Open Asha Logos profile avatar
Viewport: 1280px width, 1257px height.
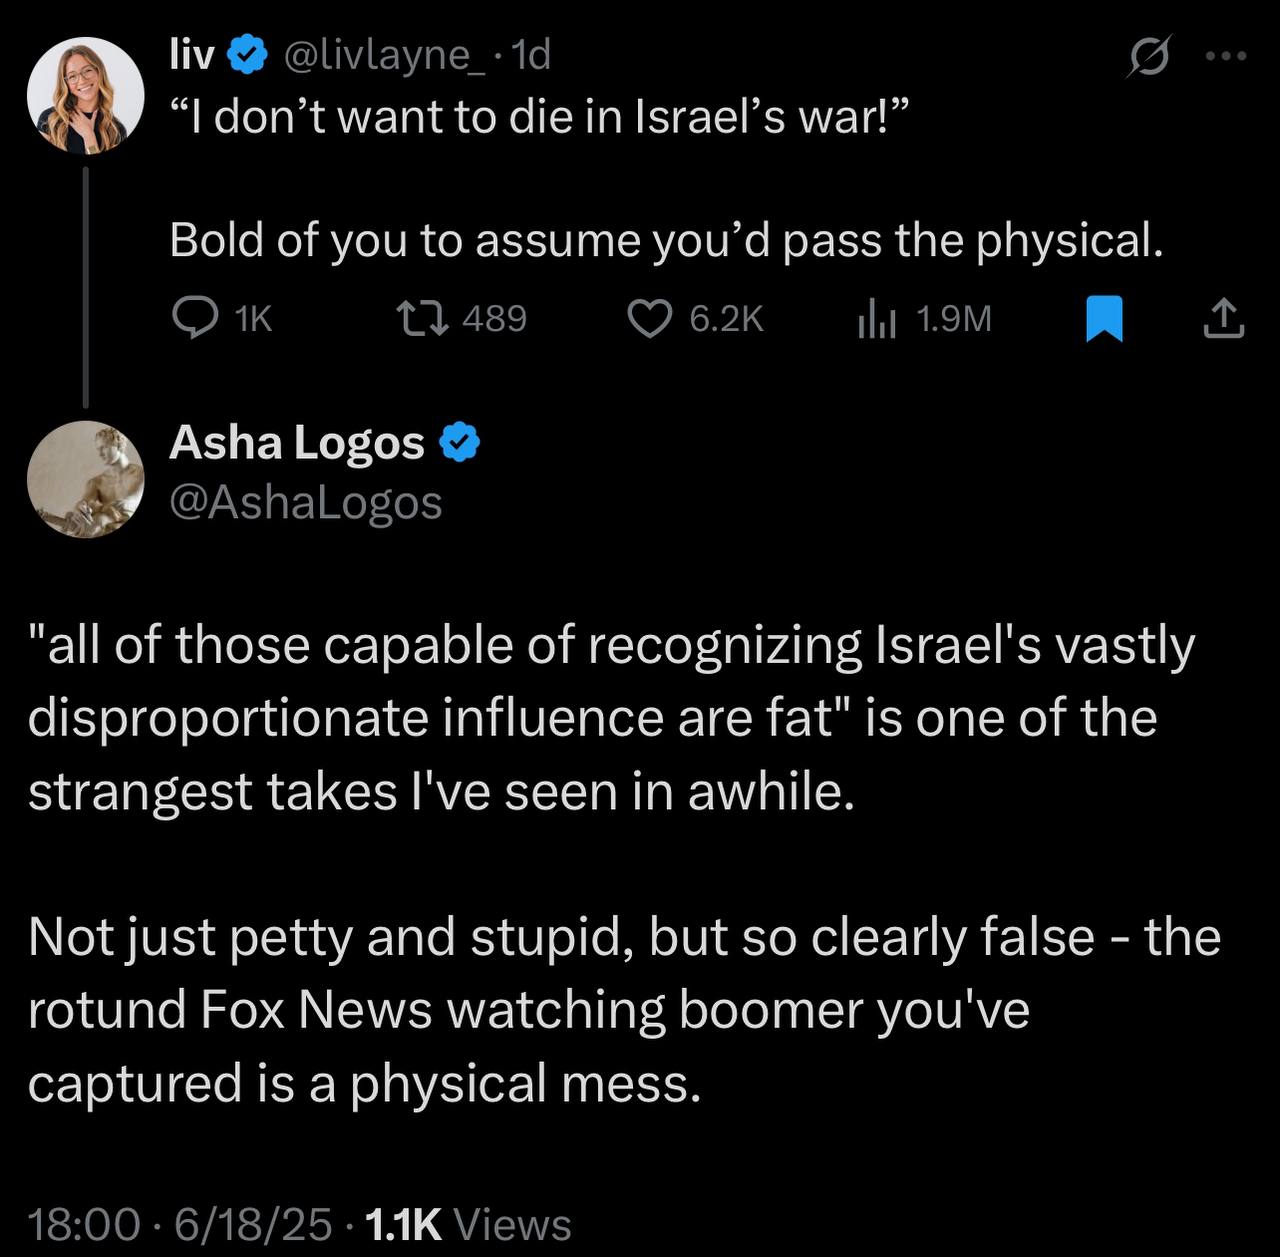point(86,479)
